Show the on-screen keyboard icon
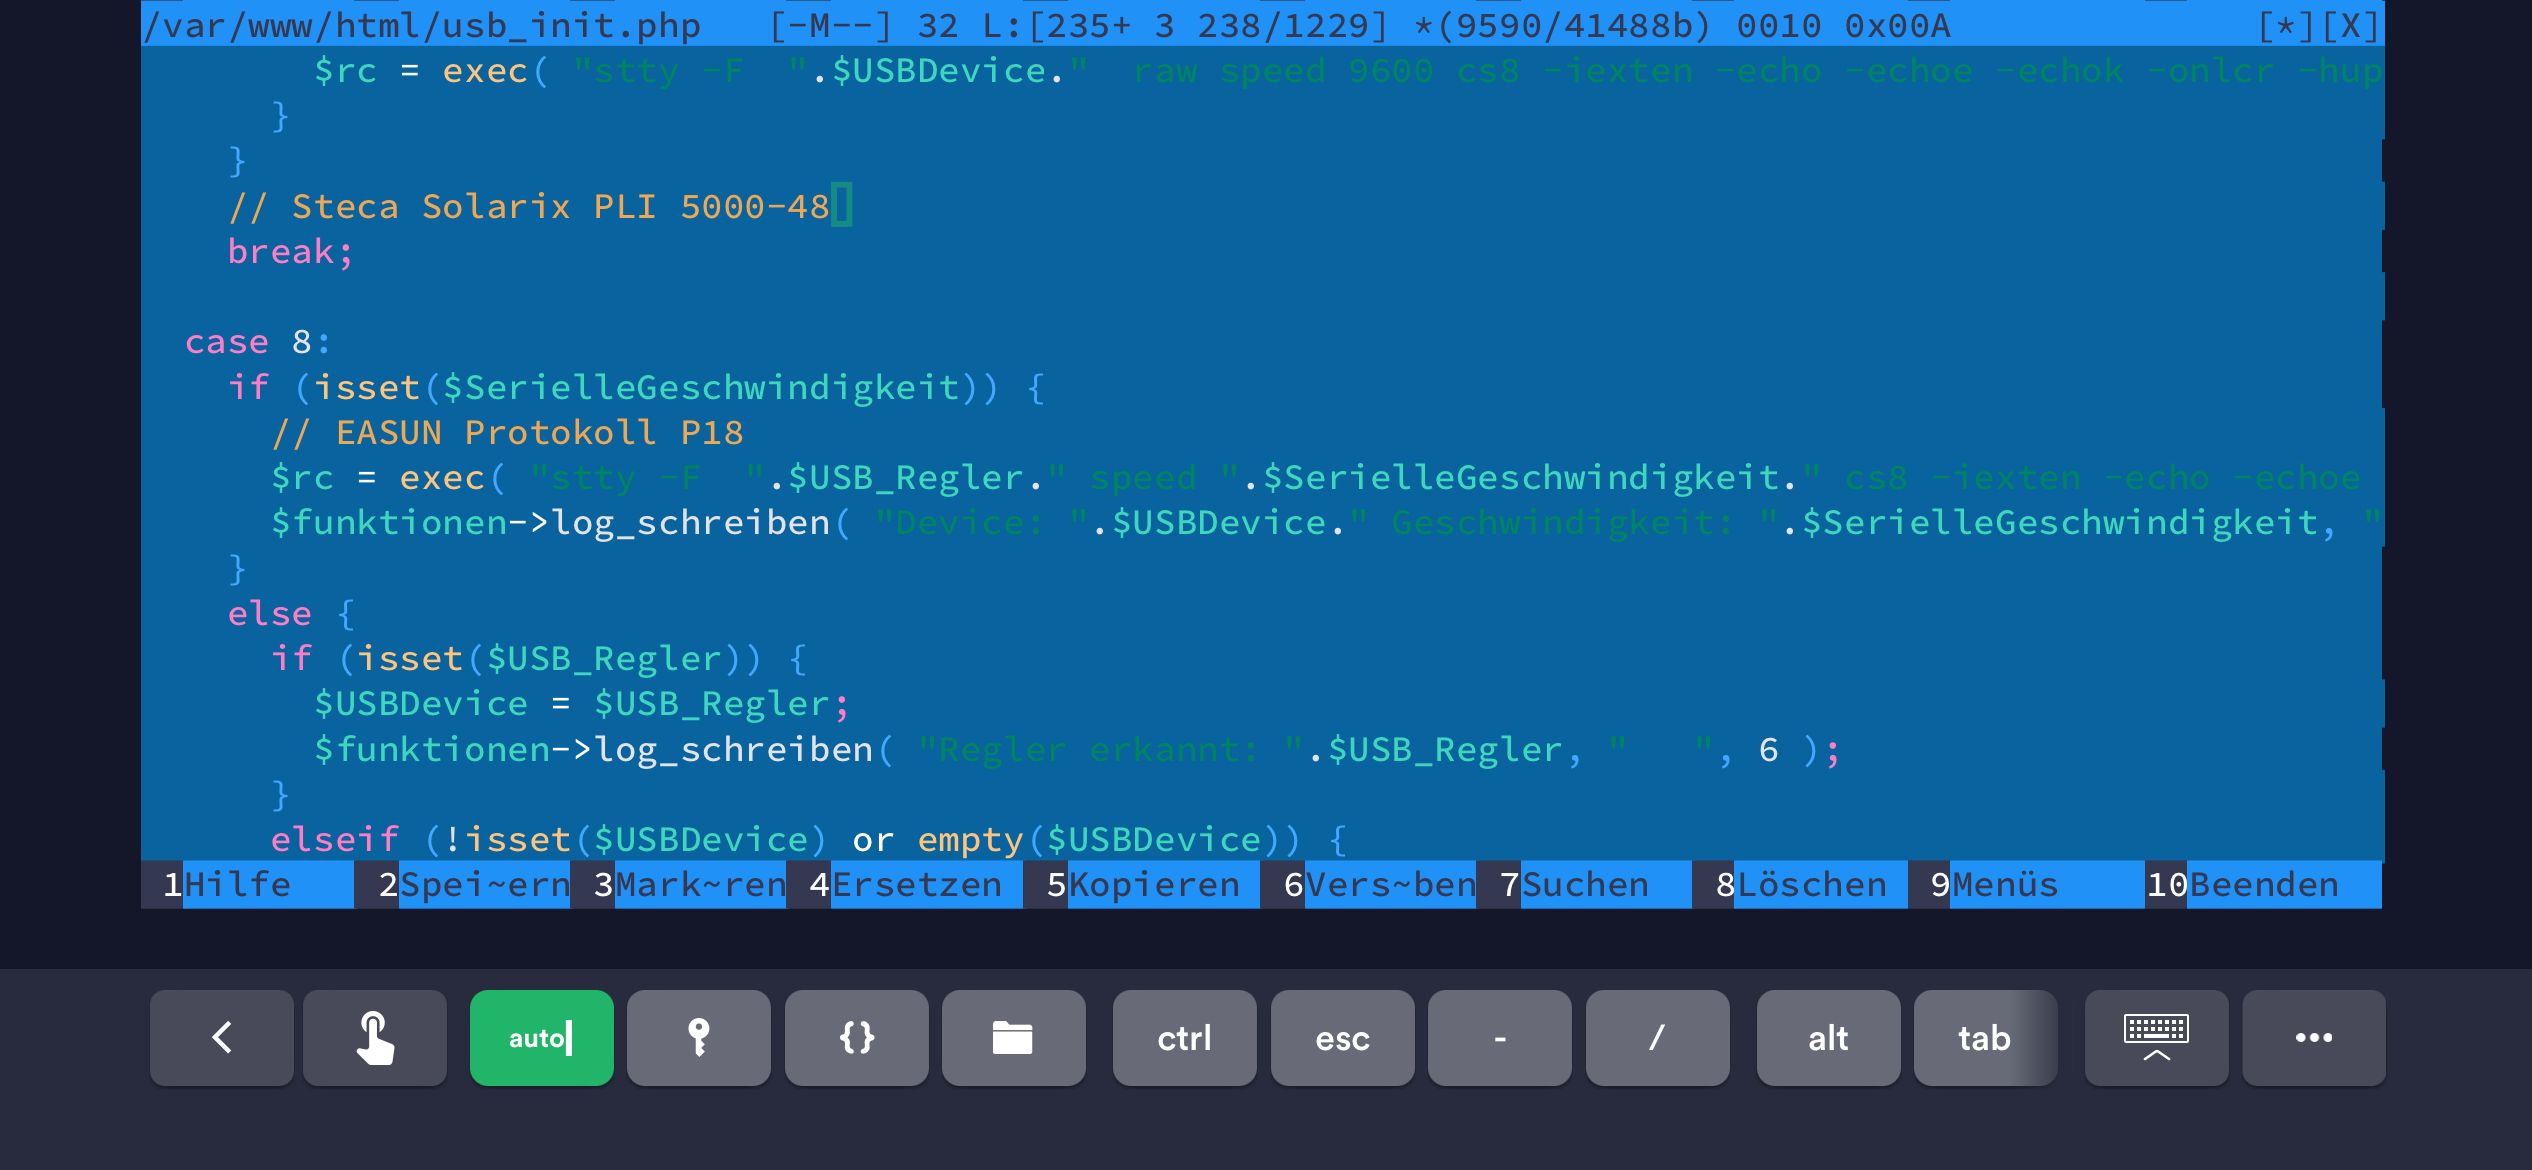 2156,1038
